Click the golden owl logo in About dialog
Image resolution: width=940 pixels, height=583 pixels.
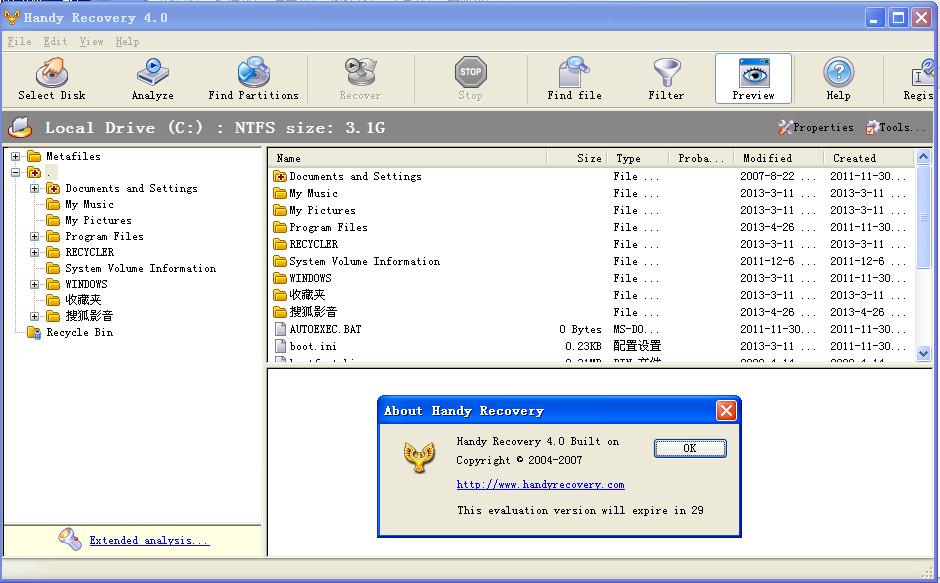pos(419,457)
